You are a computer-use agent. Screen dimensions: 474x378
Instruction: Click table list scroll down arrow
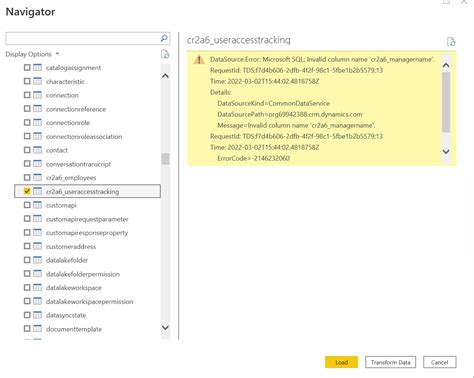(165, 327)
